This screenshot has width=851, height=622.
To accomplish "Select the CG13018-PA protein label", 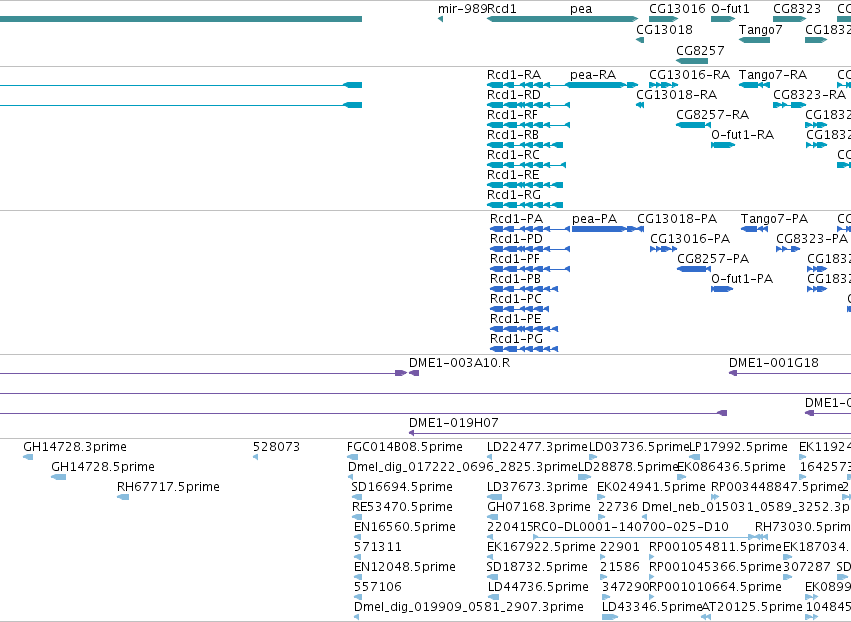I will click(x=677, y=219).
